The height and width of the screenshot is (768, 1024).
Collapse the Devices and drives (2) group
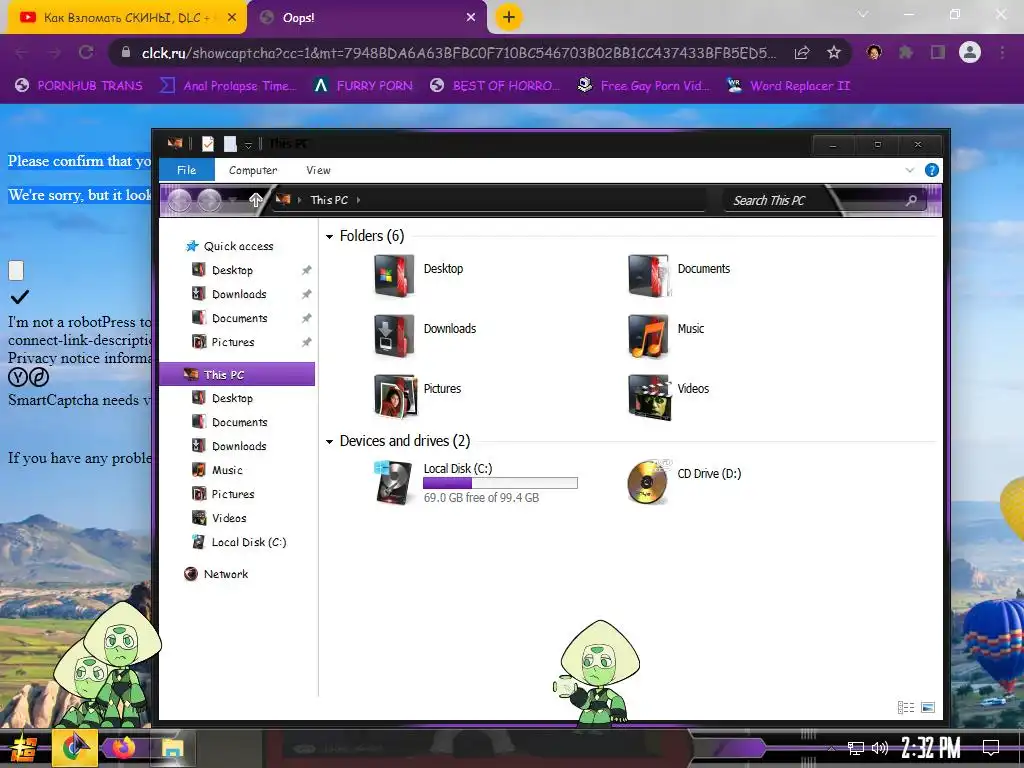coord(329,442)
